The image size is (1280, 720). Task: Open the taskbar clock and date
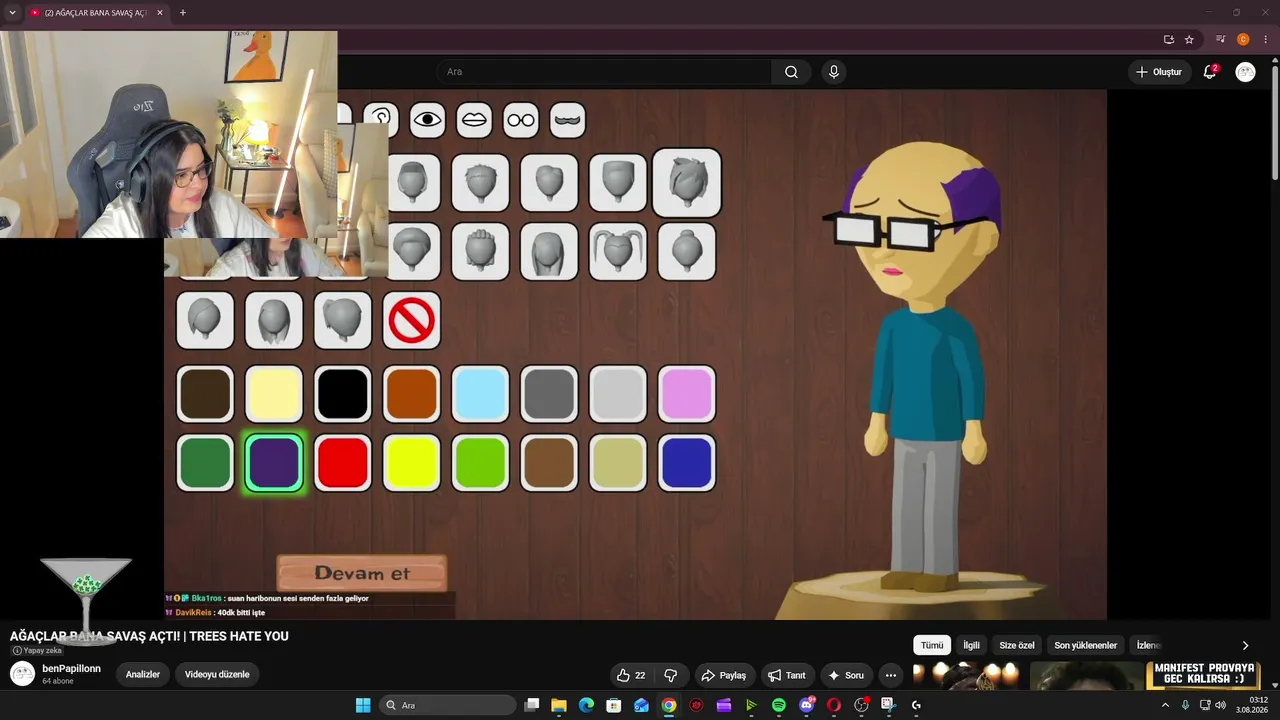pyautogui.click(x=1252, y=705)
